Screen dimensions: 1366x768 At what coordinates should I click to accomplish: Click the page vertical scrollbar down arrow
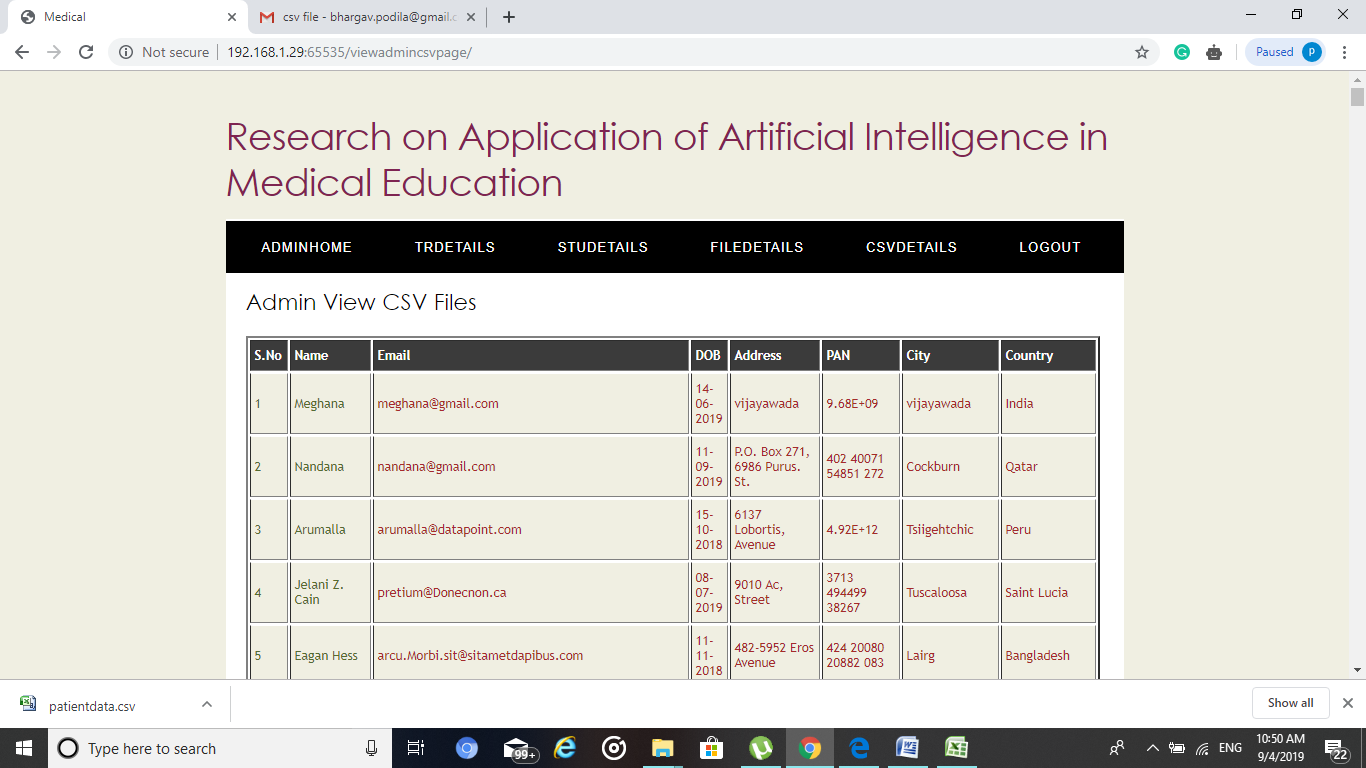tap(1357, 670)
